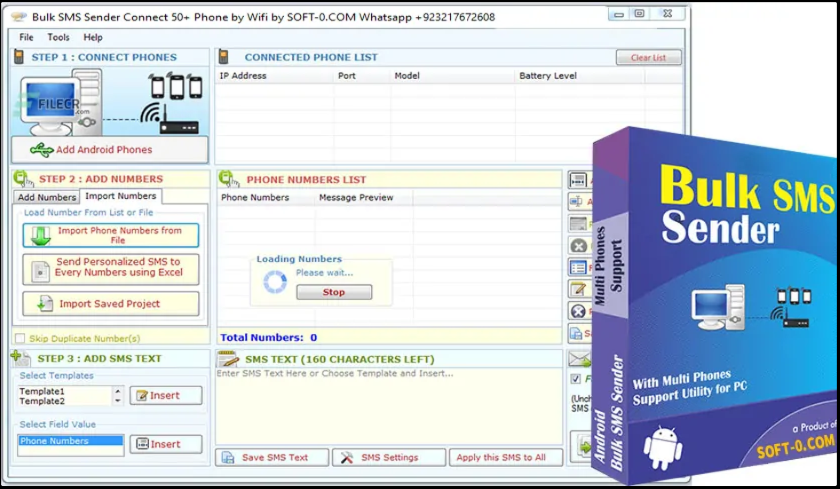
Task: Click Import Phone Numbers from File
Action: click(x=110, y=235)
